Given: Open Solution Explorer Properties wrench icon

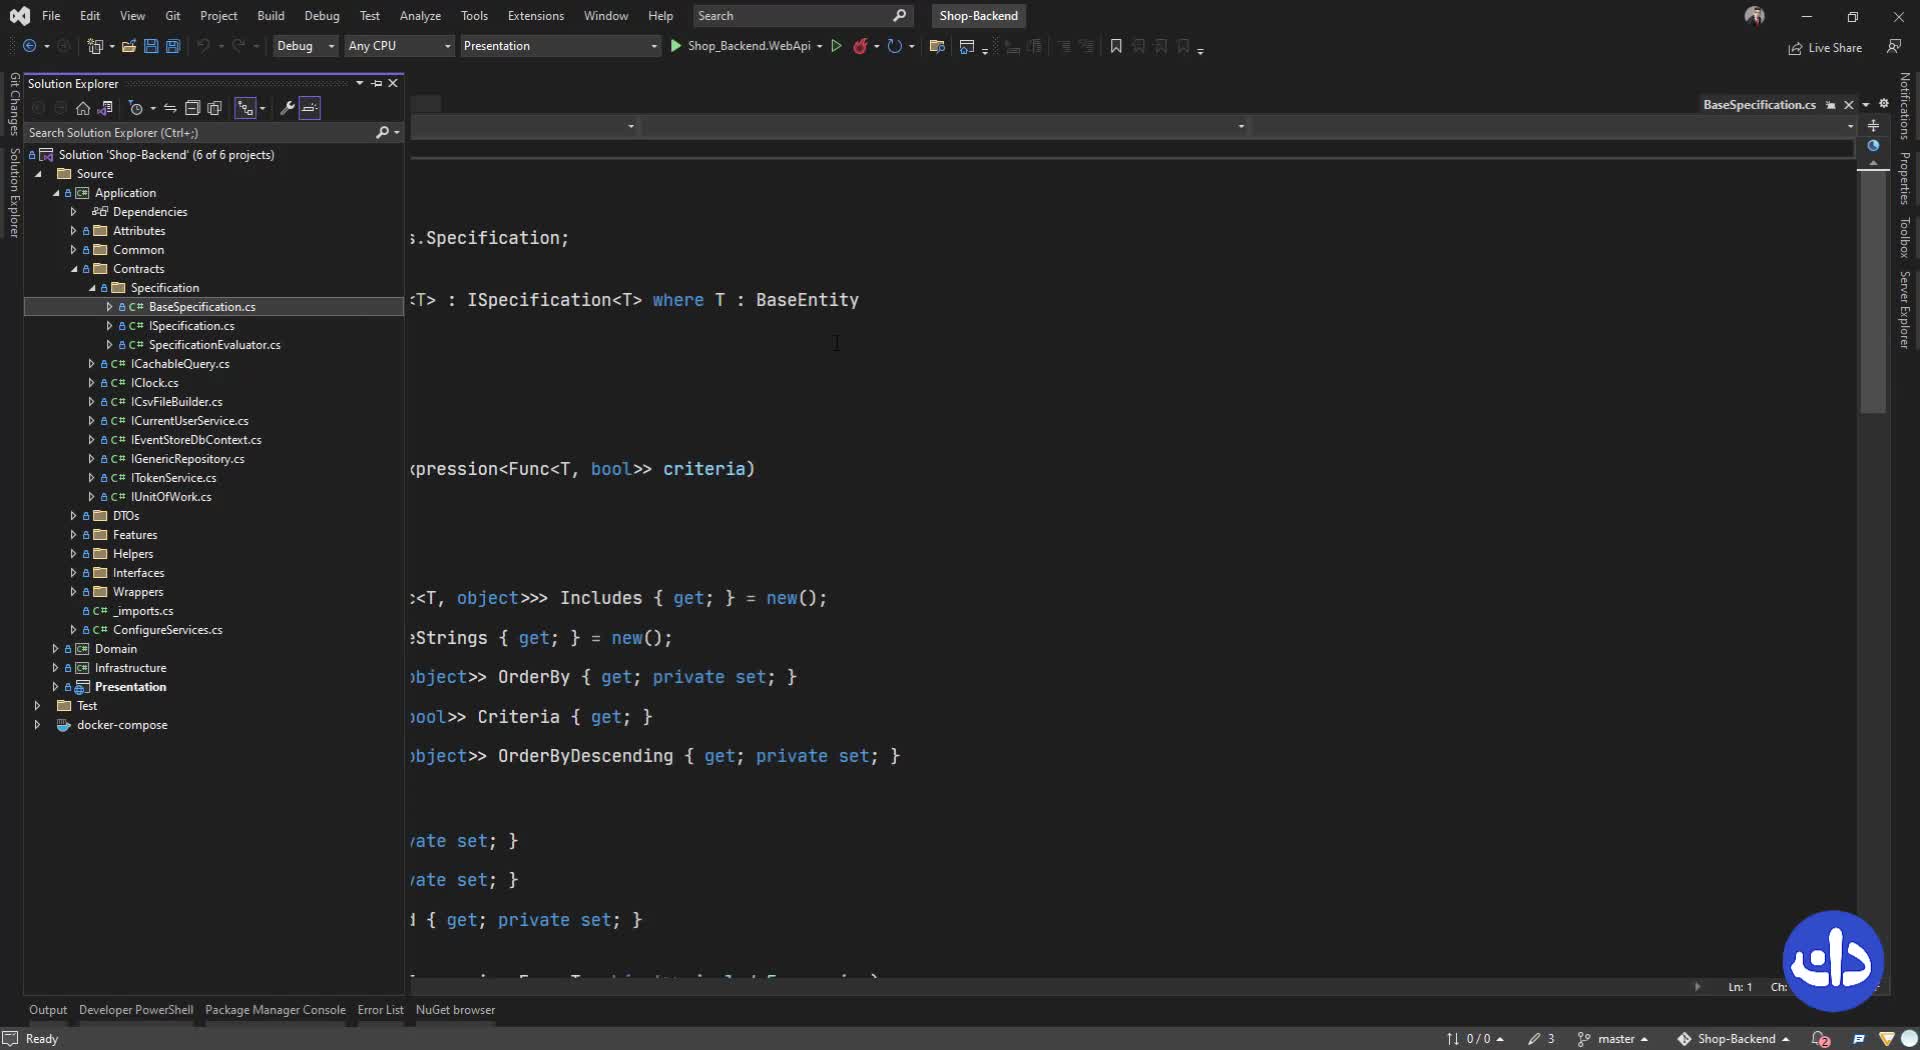Looking at the screenshot, I should (x=287, y=108).
